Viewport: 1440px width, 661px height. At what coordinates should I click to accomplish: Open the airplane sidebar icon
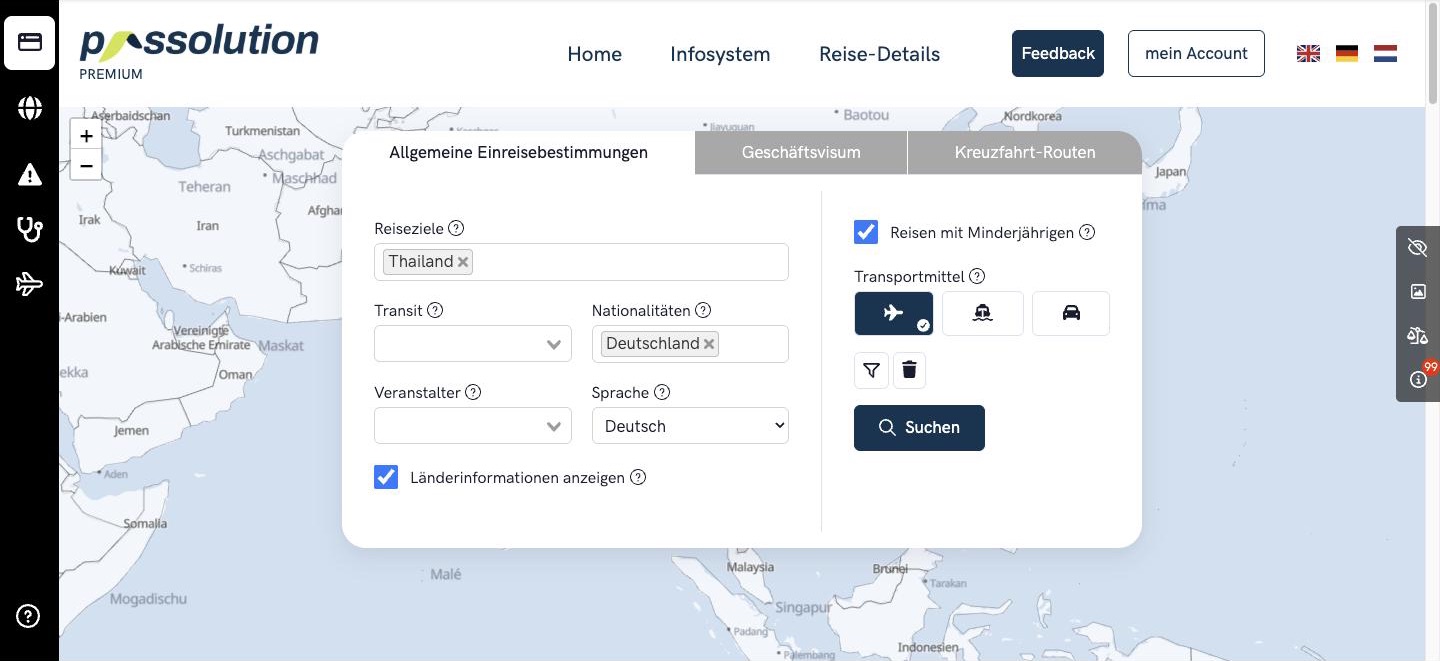coord(29,285)
